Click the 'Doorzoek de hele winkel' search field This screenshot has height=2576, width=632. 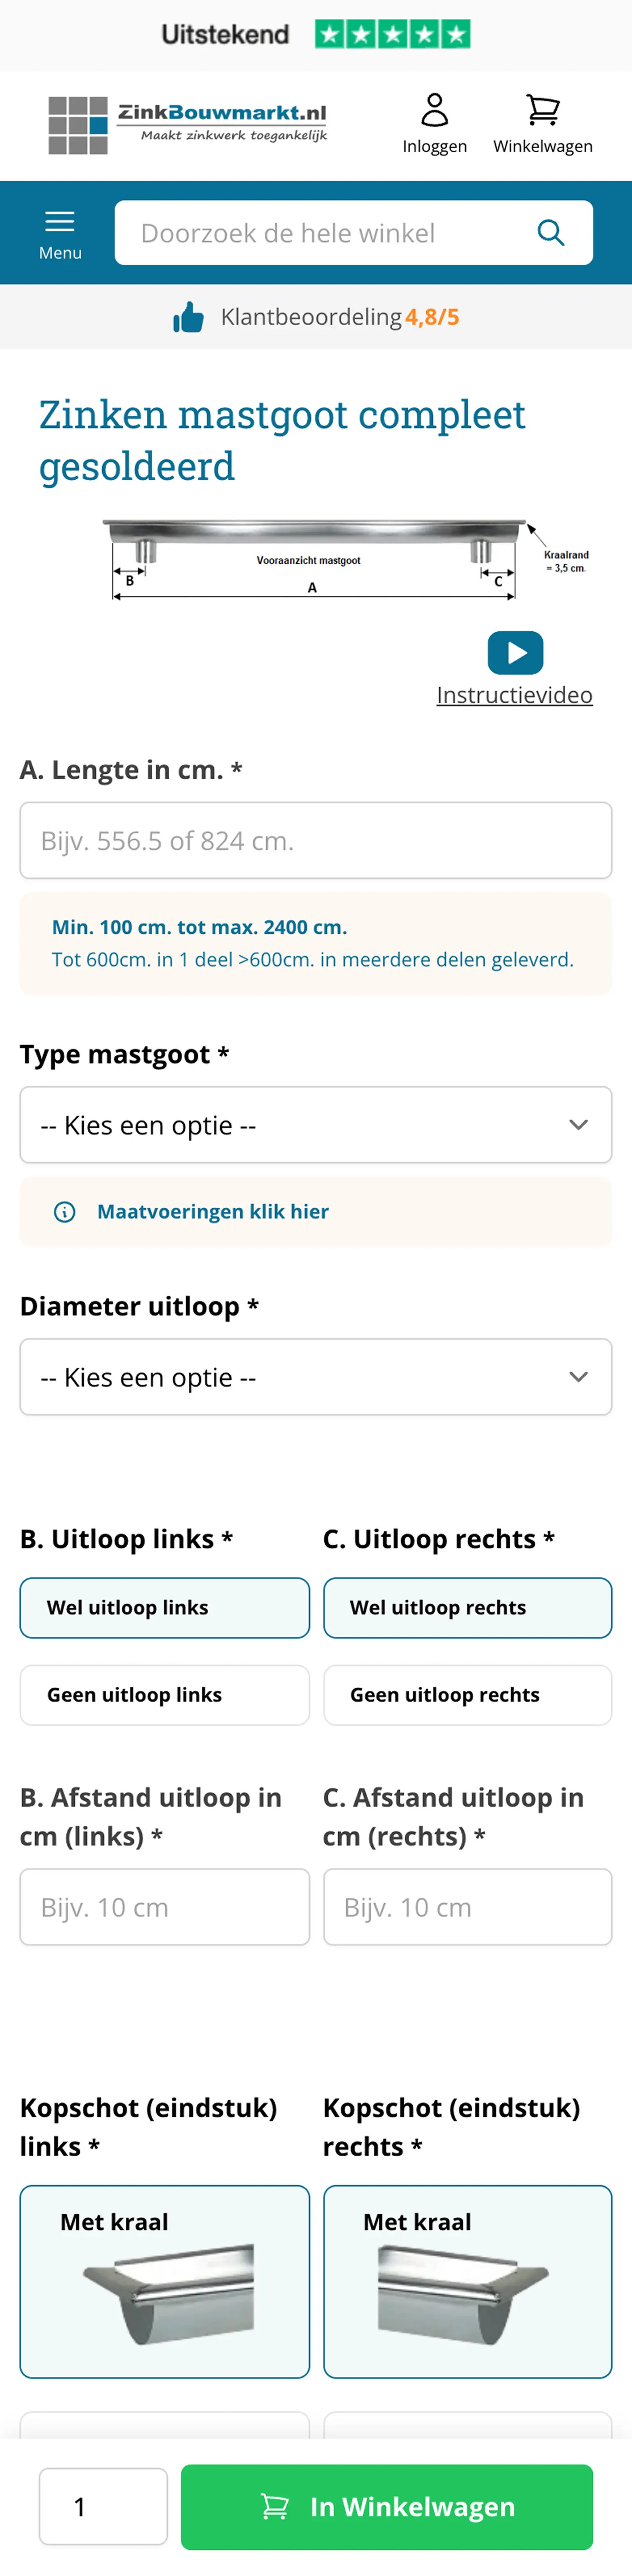tap(320, 233)
